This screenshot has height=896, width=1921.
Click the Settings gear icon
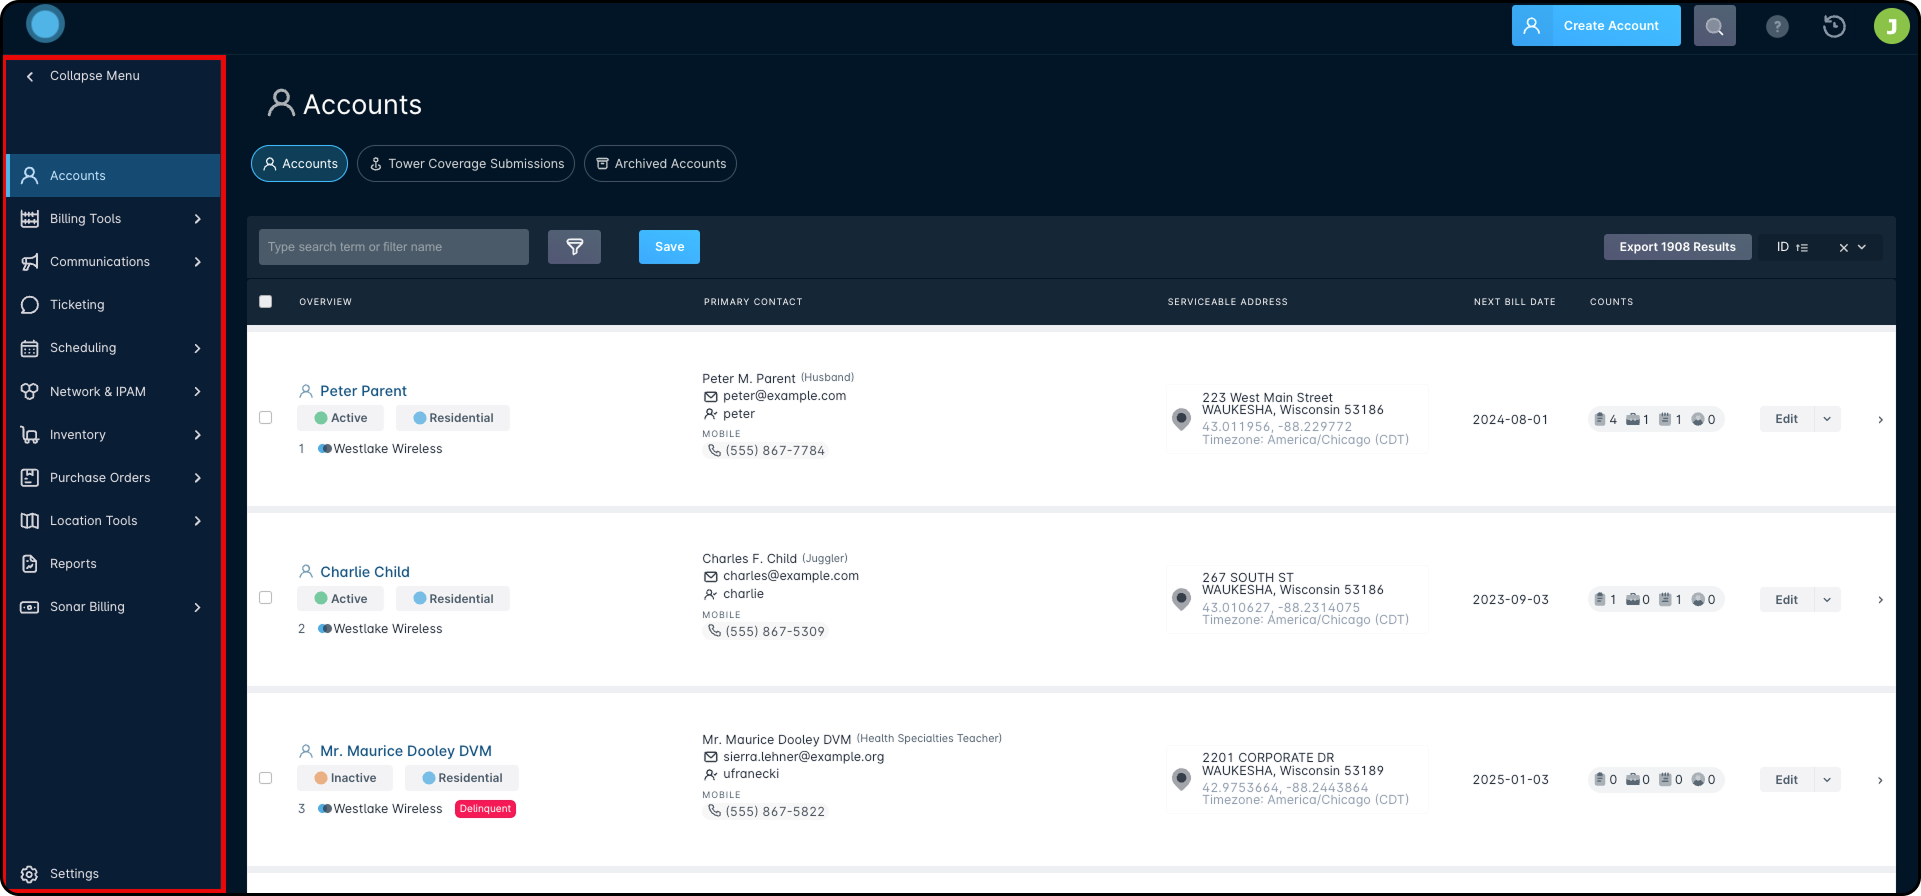pos(30,874)
